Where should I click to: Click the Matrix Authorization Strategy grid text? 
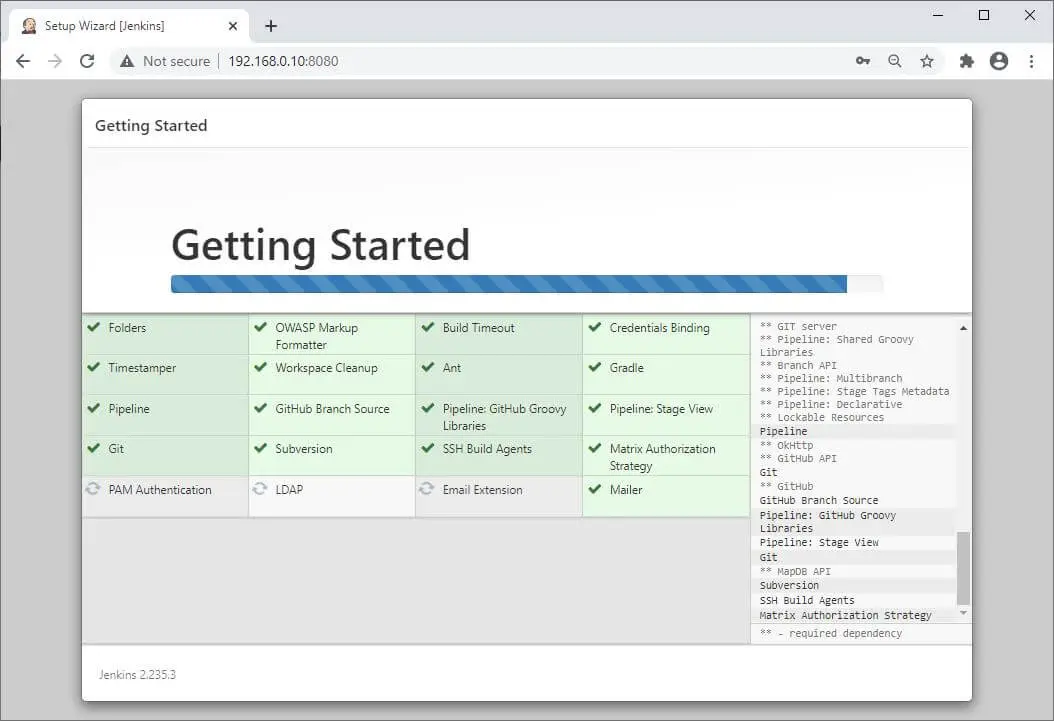(662, 457)
